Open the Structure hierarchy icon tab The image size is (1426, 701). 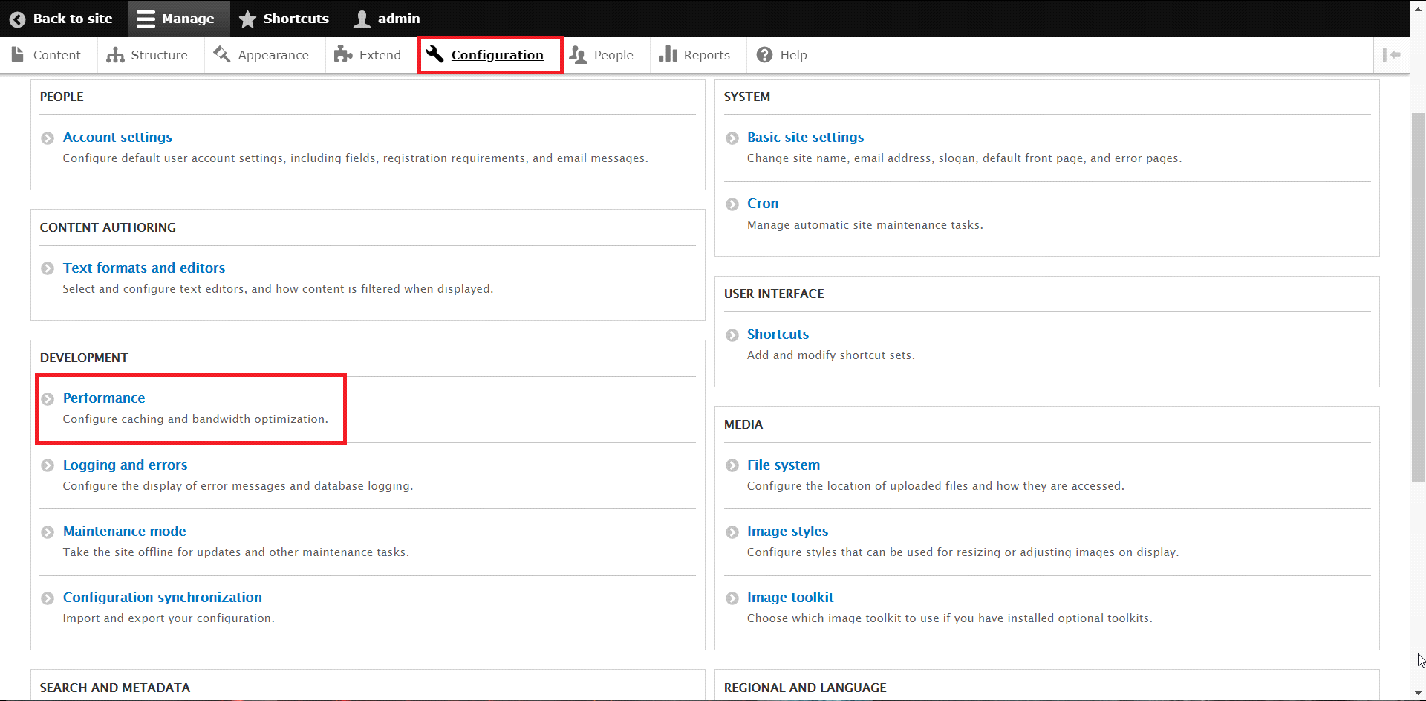[x=116, y=55]
